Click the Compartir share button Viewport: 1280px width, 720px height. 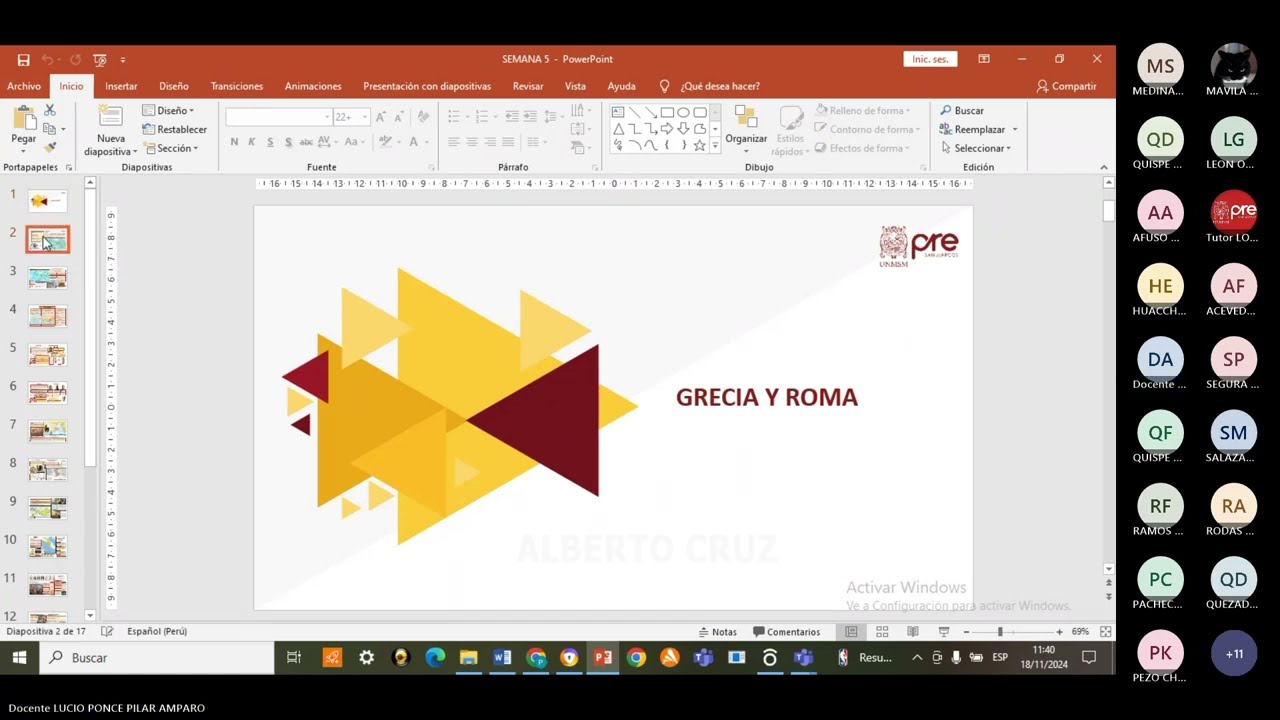coord(1067,86)
